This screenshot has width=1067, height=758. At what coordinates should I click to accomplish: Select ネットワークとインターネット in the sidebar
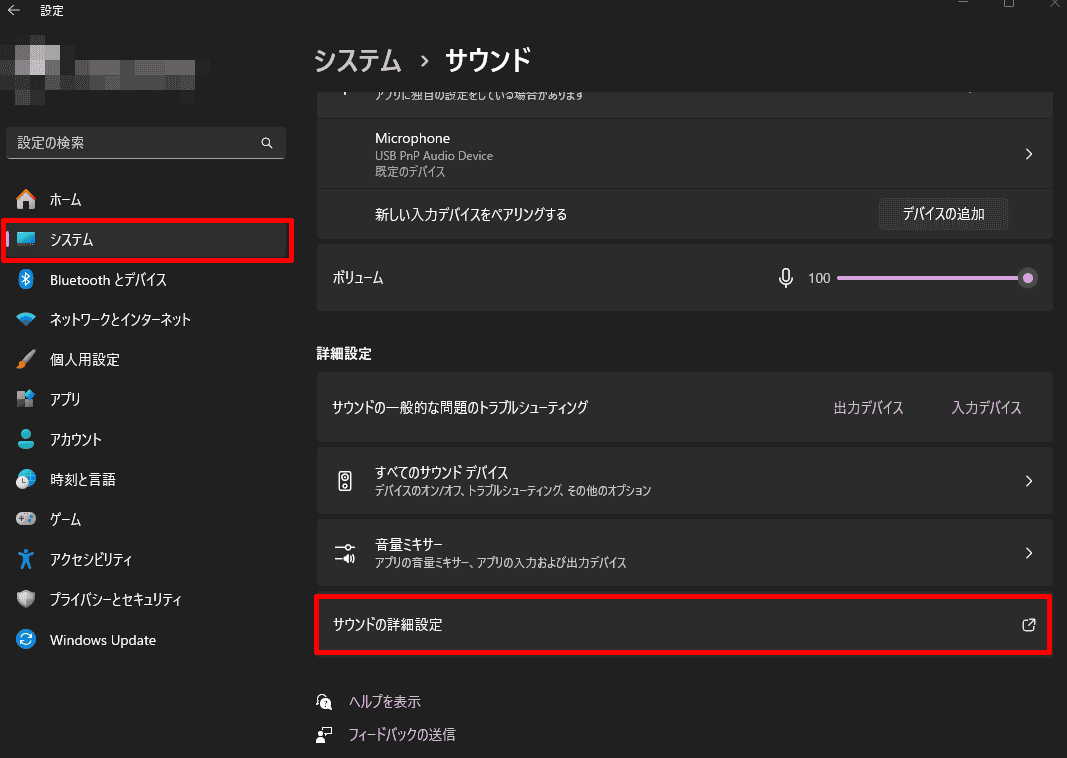point(120,320)
